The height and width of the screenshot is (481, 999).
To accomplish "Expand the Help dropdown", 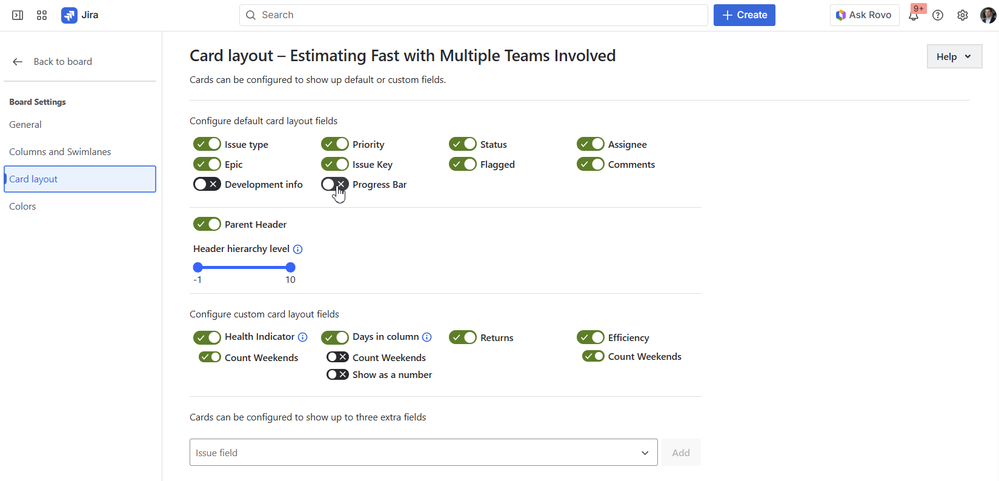I will pyautogui.click(x=954, y=57).
